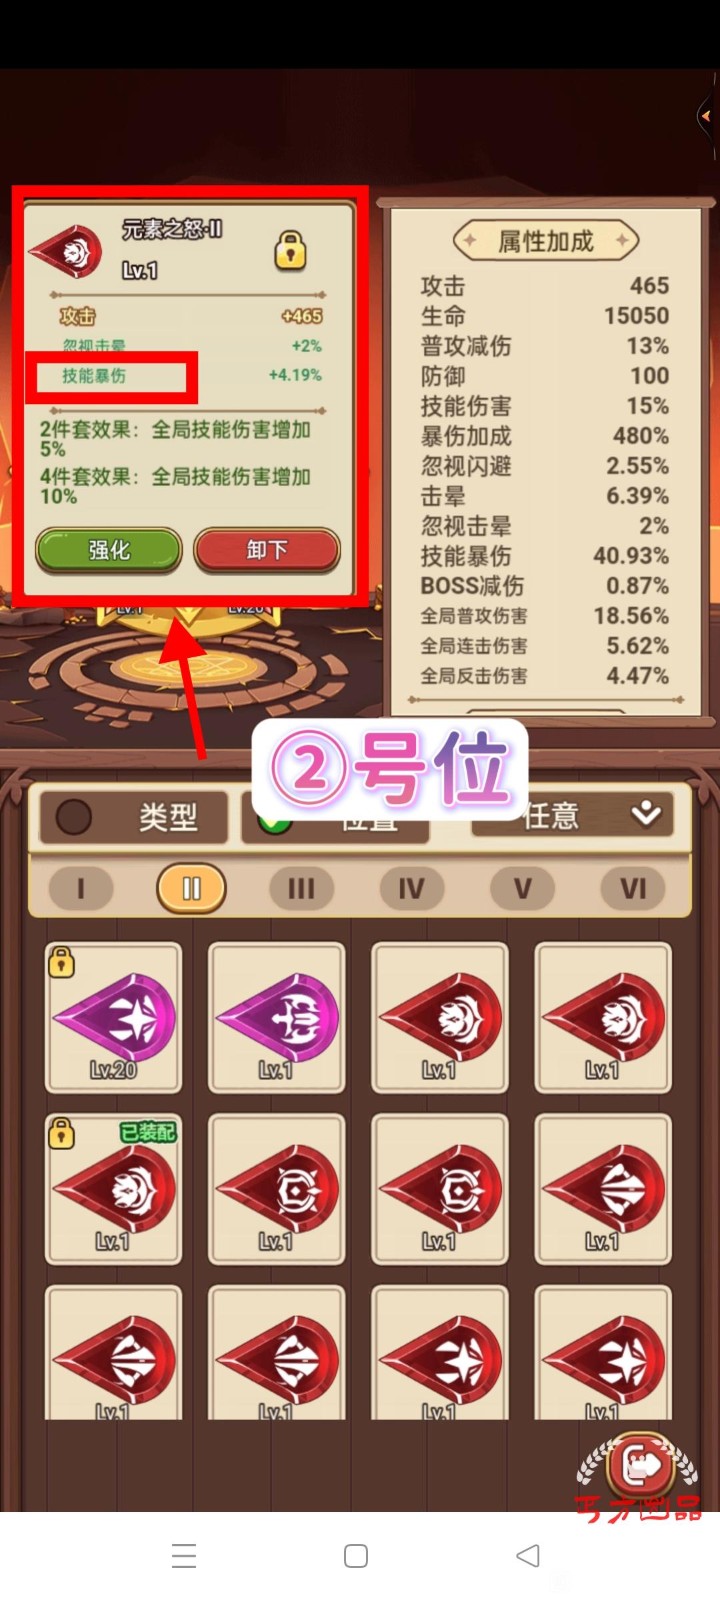Screen dimensions: 720x1600
Task: Switch to slot I tab
Action: (x=81, y=888)
